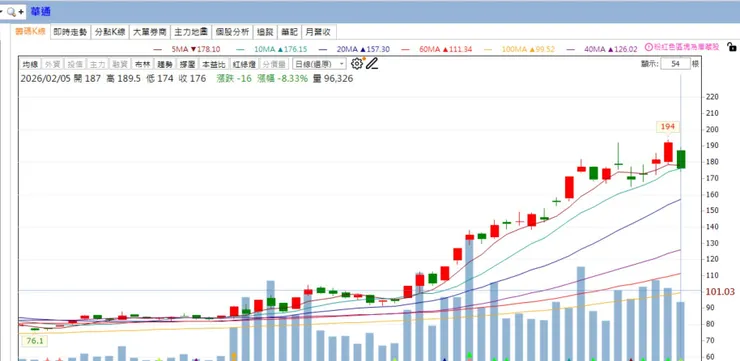Toggle 布林 Bollinger bands overlay
The width and height of the screenshot is (740, 361).
pyautogui.click(x=142, y=64)
